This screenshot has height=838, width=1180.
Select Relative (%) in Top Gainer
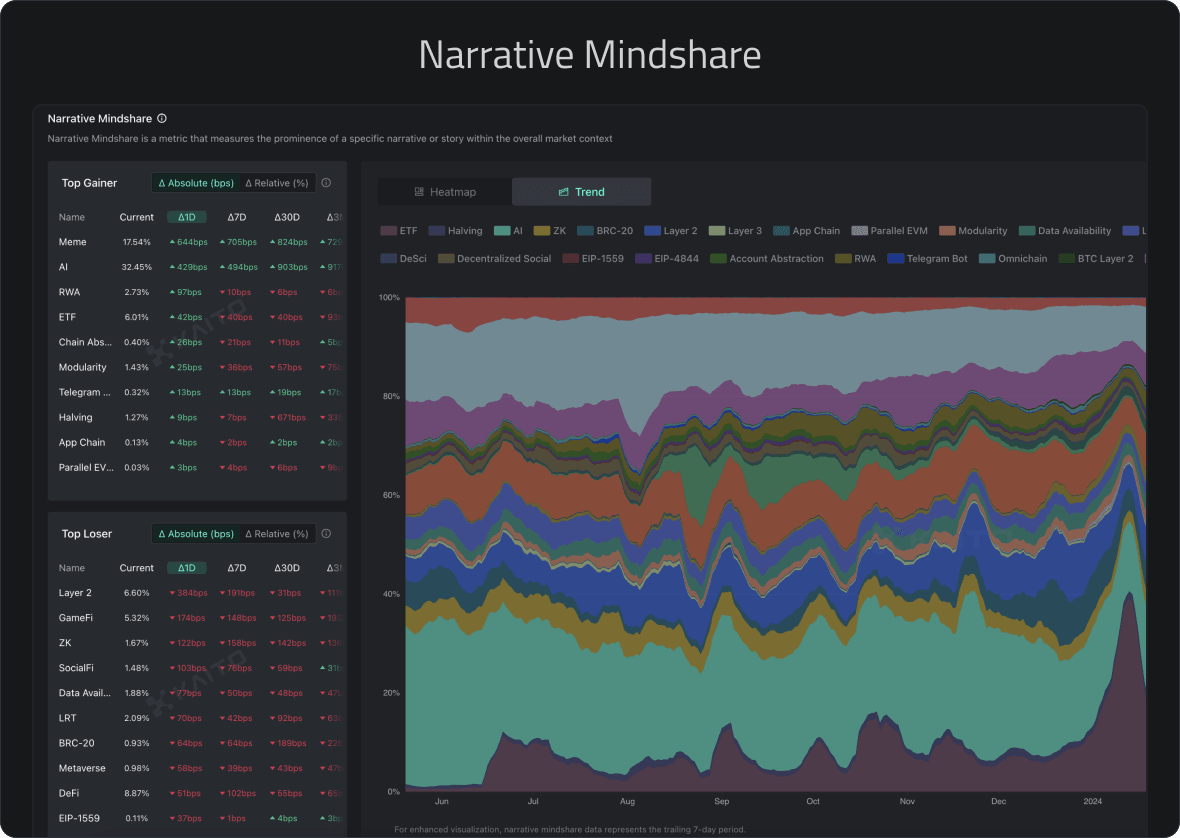coord(277,183)
